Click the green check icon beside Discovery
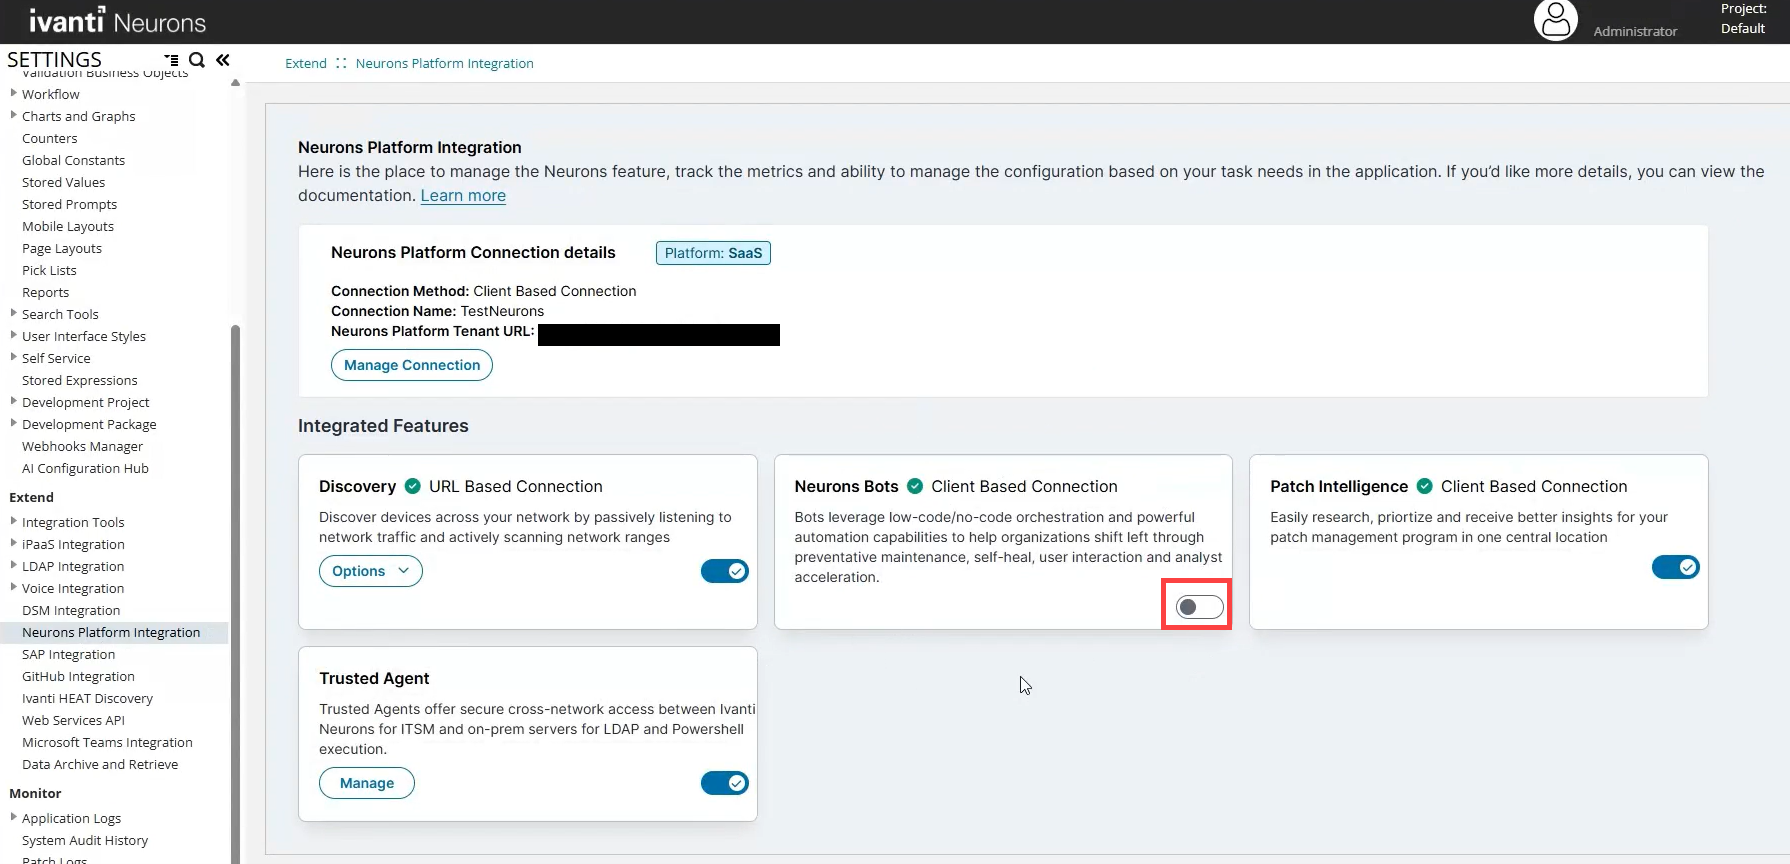Image resolution: width=1790 pixels, height=864 pixels. tap(412, 486)
